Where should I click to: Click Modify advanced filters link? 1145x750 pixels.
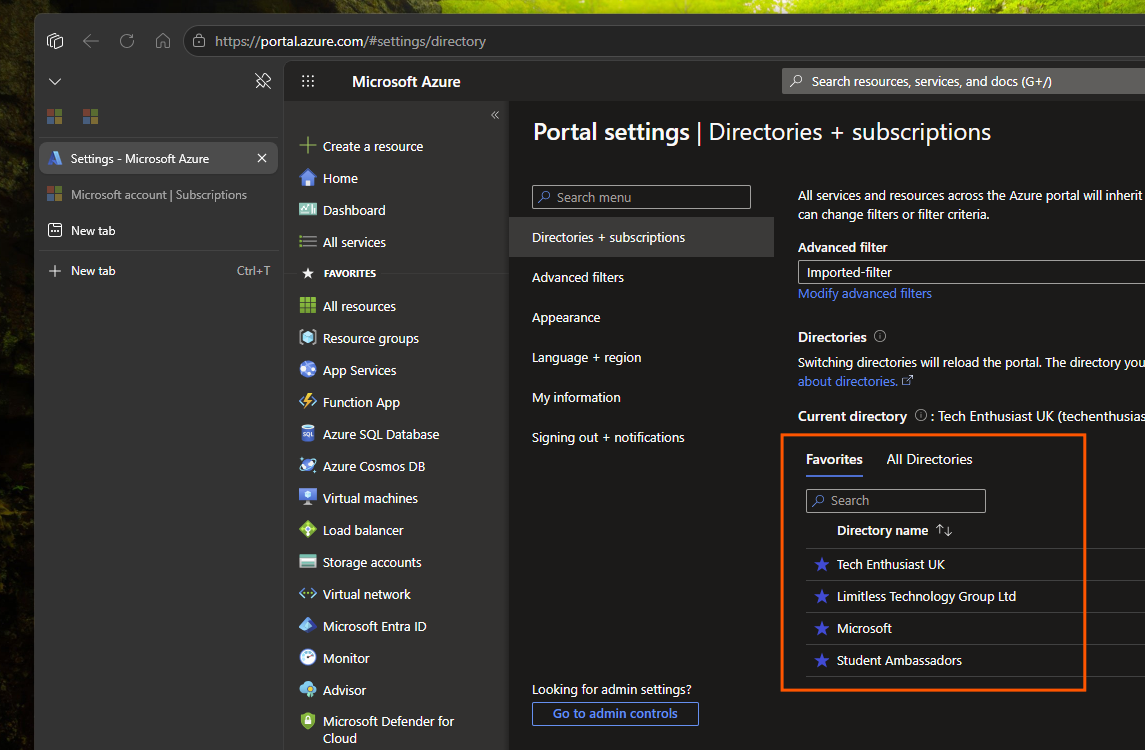tap(865, 294)
